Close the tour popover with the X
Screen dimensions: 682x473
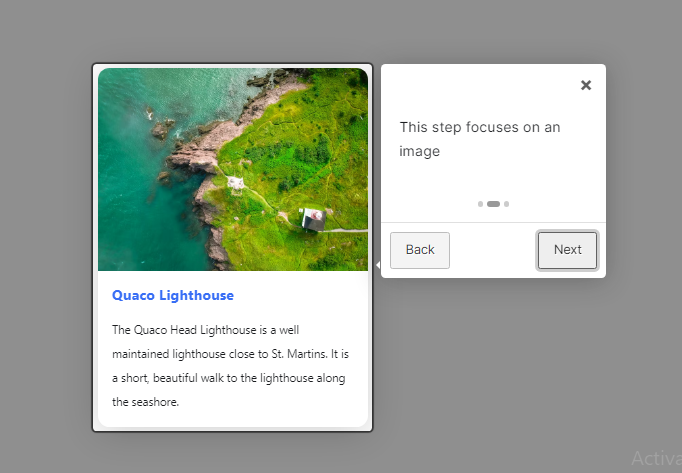click(586, 85)
